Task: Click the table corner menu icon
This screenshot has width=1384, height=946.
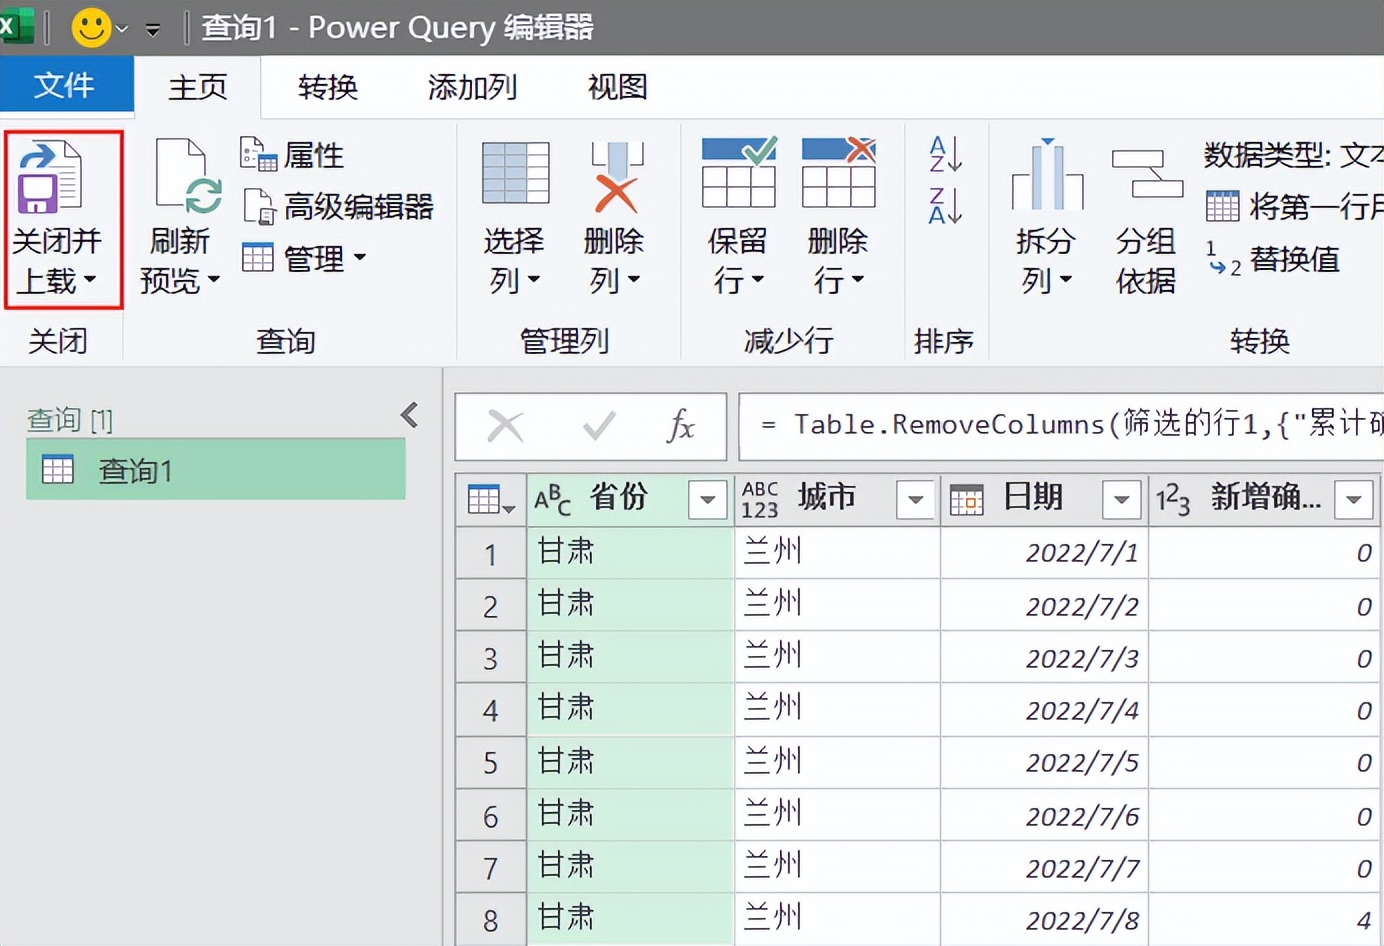Action: (x=490, y=498)
